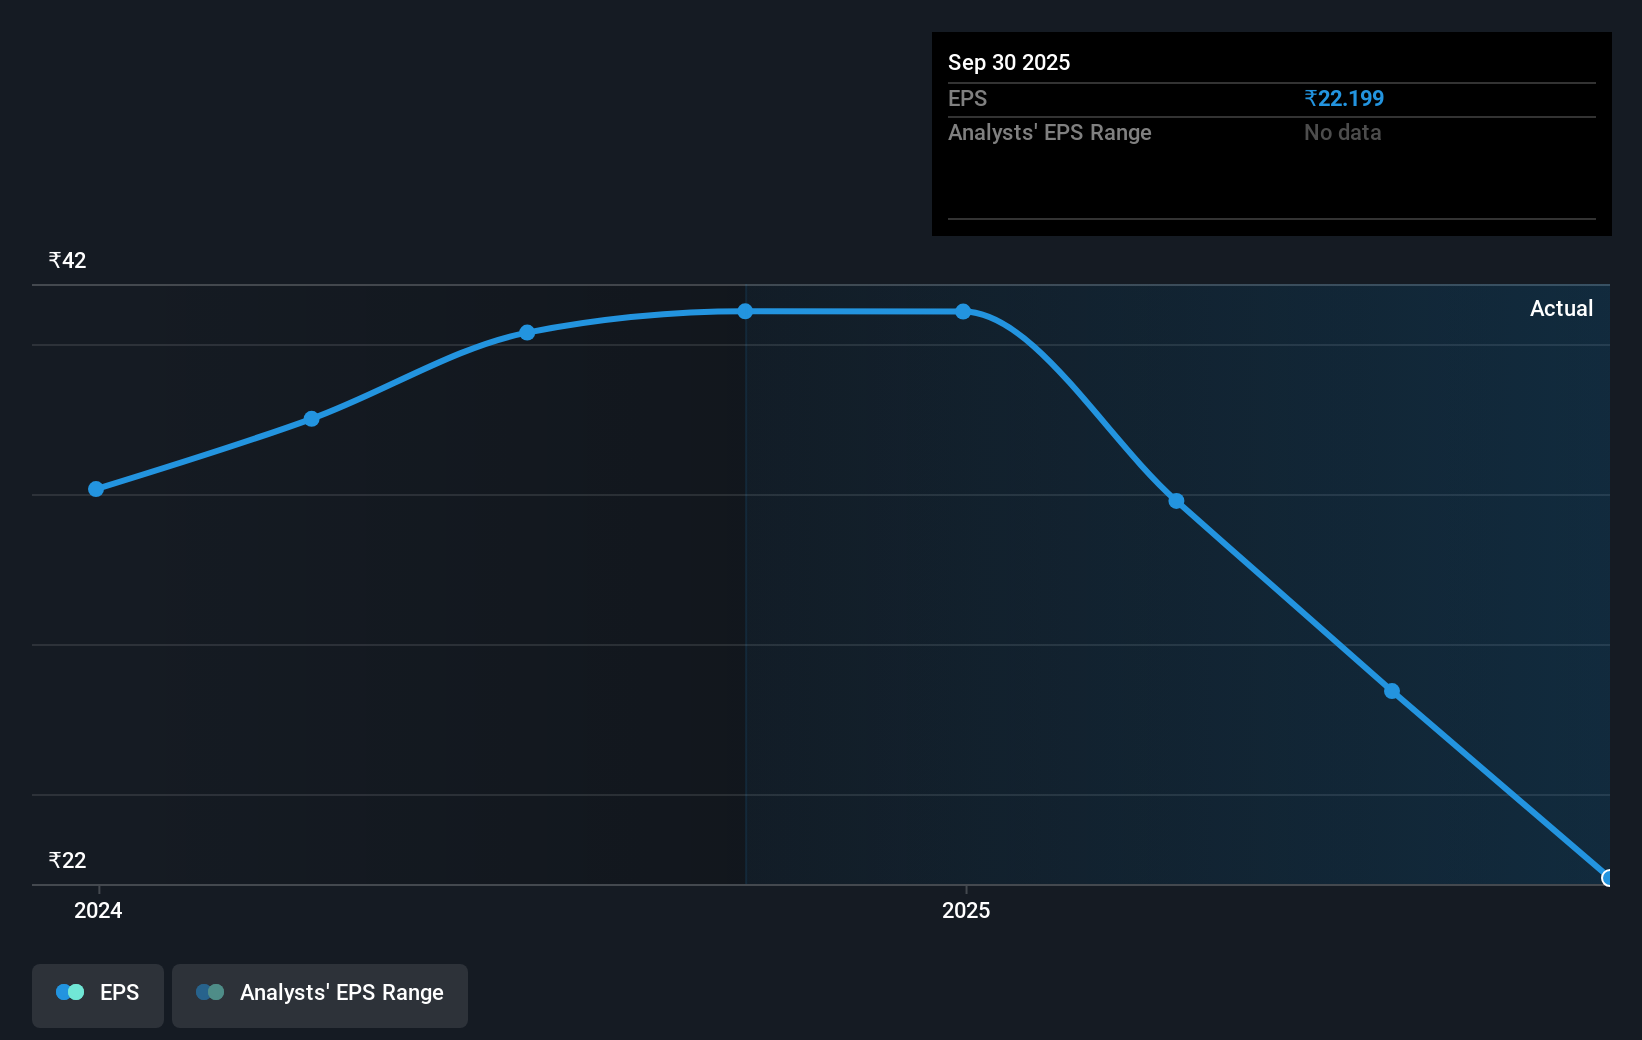Click the 'EPS' row label in the tooltip
Viewport: 1642px width, 1040px height.
(x=967, y=99)
